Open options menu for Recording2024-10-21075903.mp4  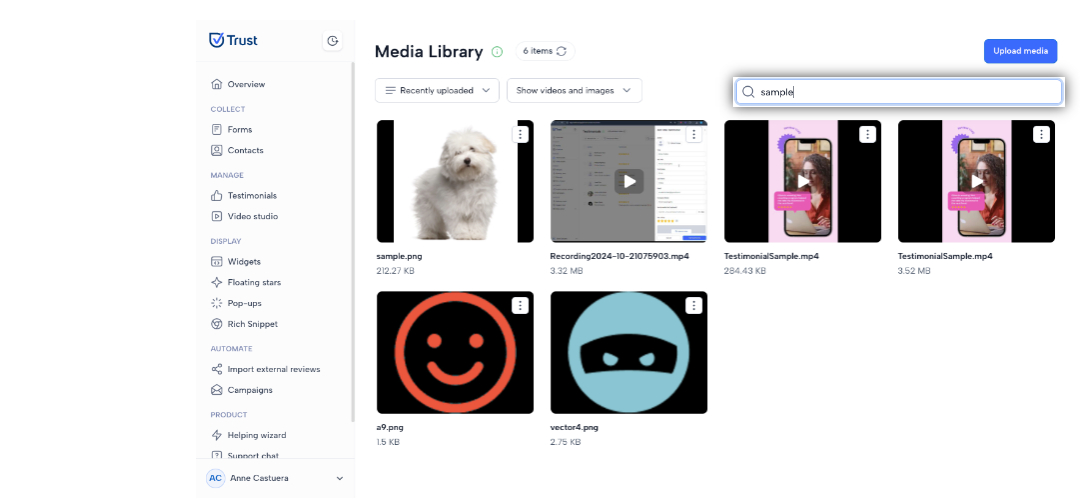point(694,134)
